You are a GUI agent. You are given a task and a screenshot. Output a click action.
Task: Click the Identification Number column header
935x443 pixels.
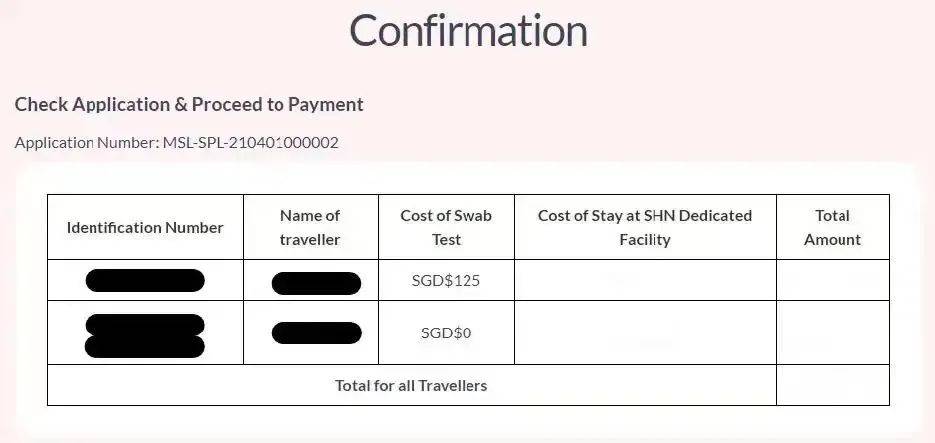pos(145,227)
